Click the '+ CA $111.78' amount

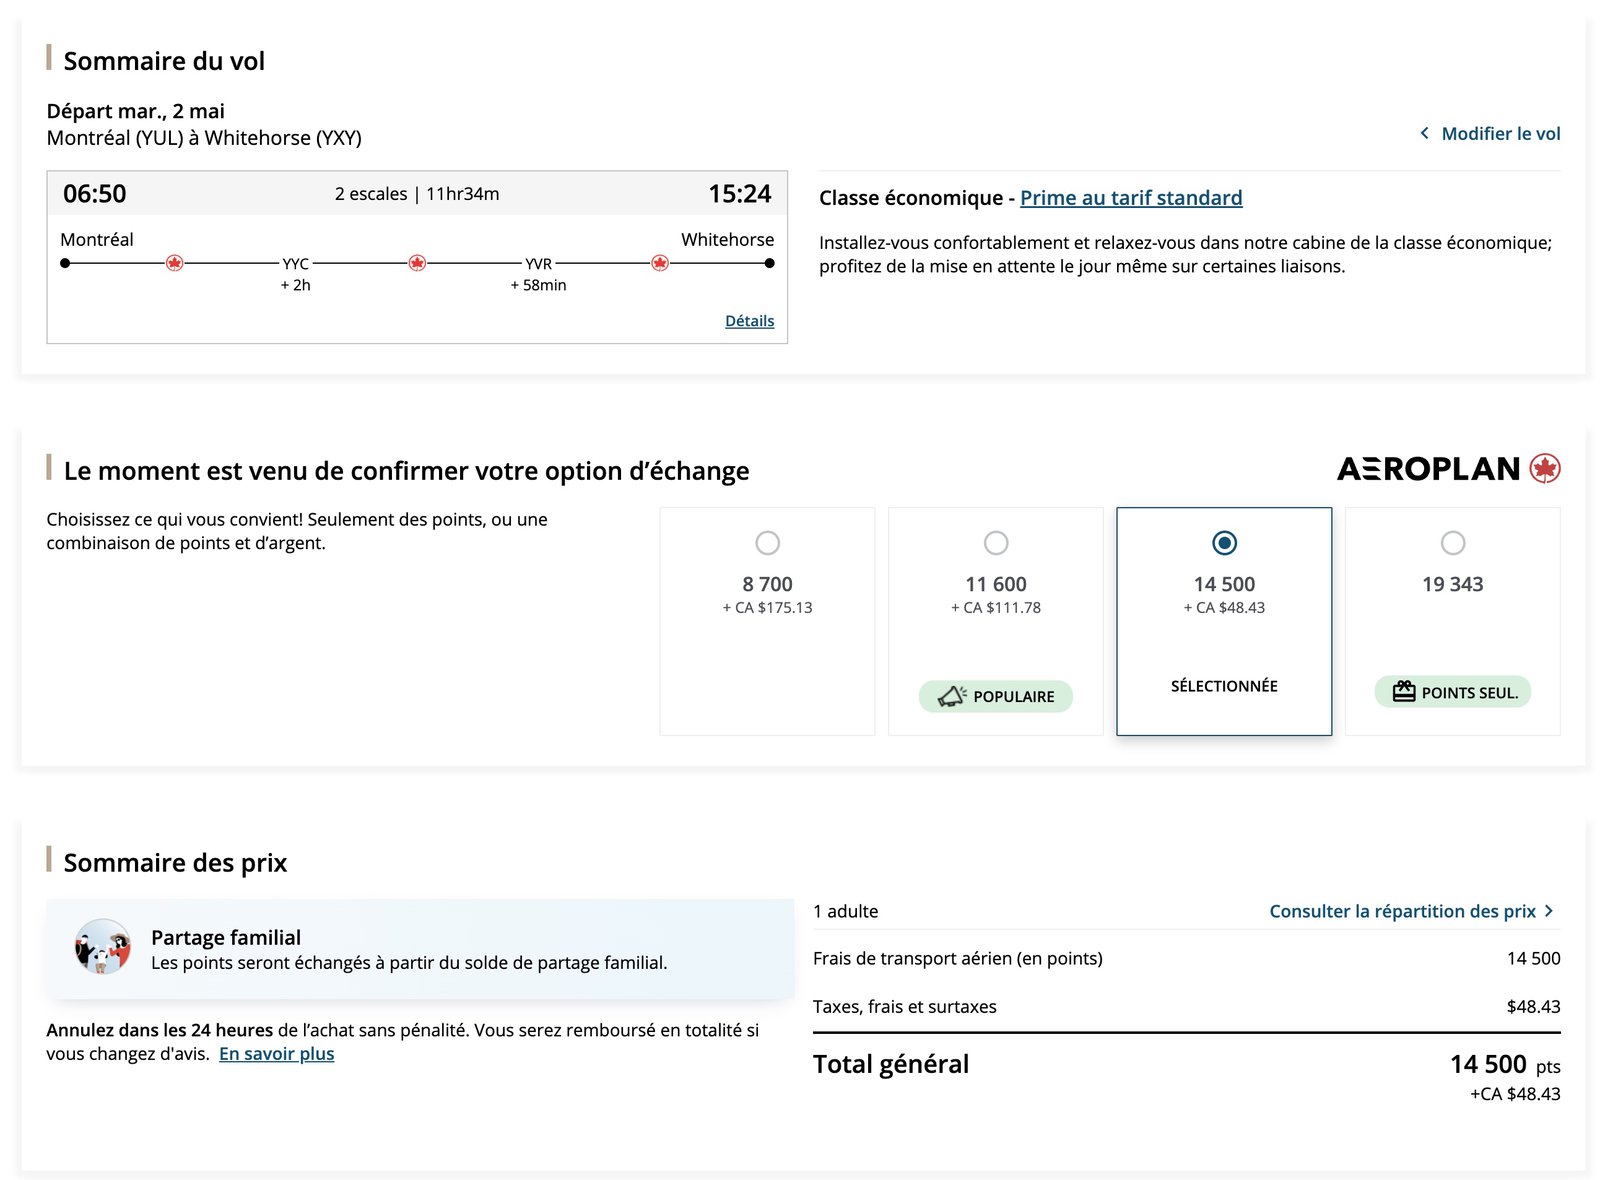point(996,608)
